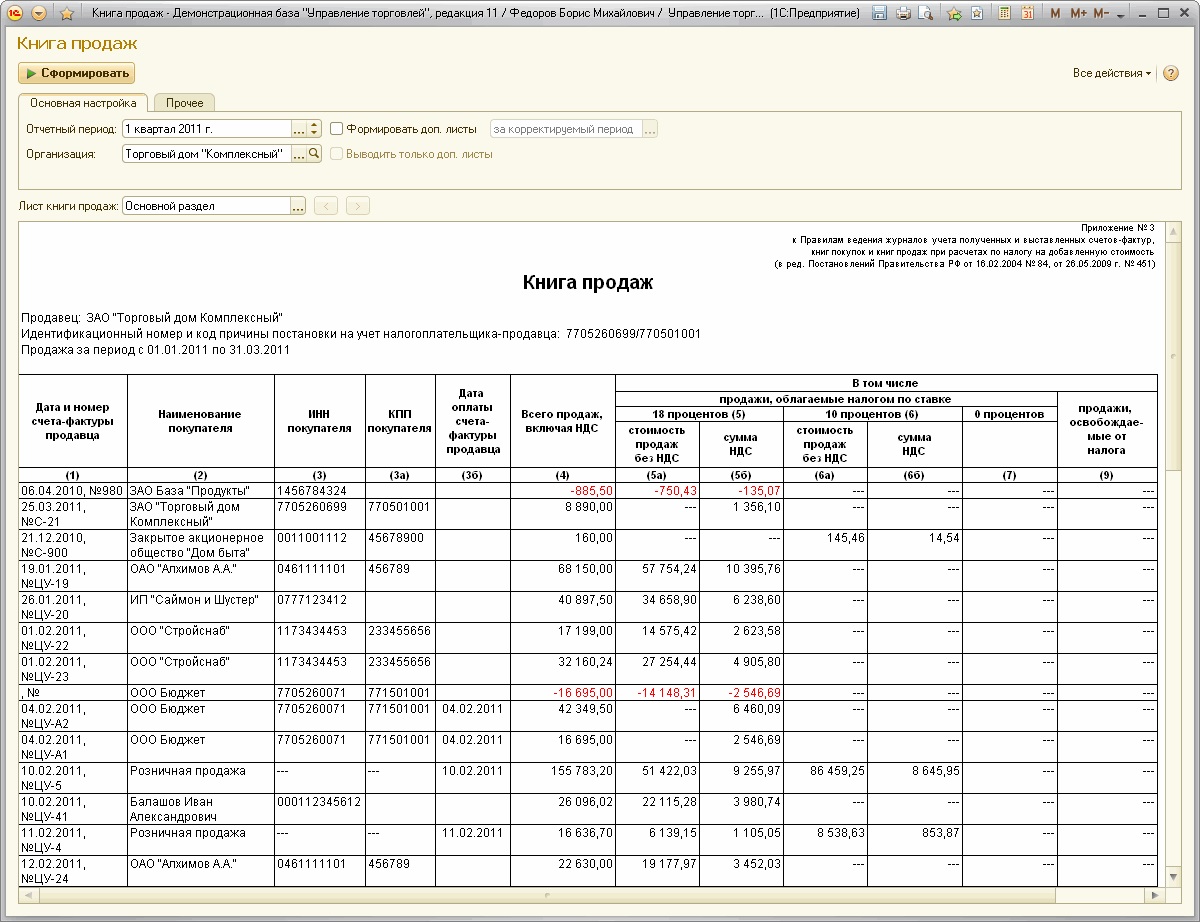Click the M- memory subtract button
The height and width of the screenshot is (922, 1200).
(x=1101, y=14)
